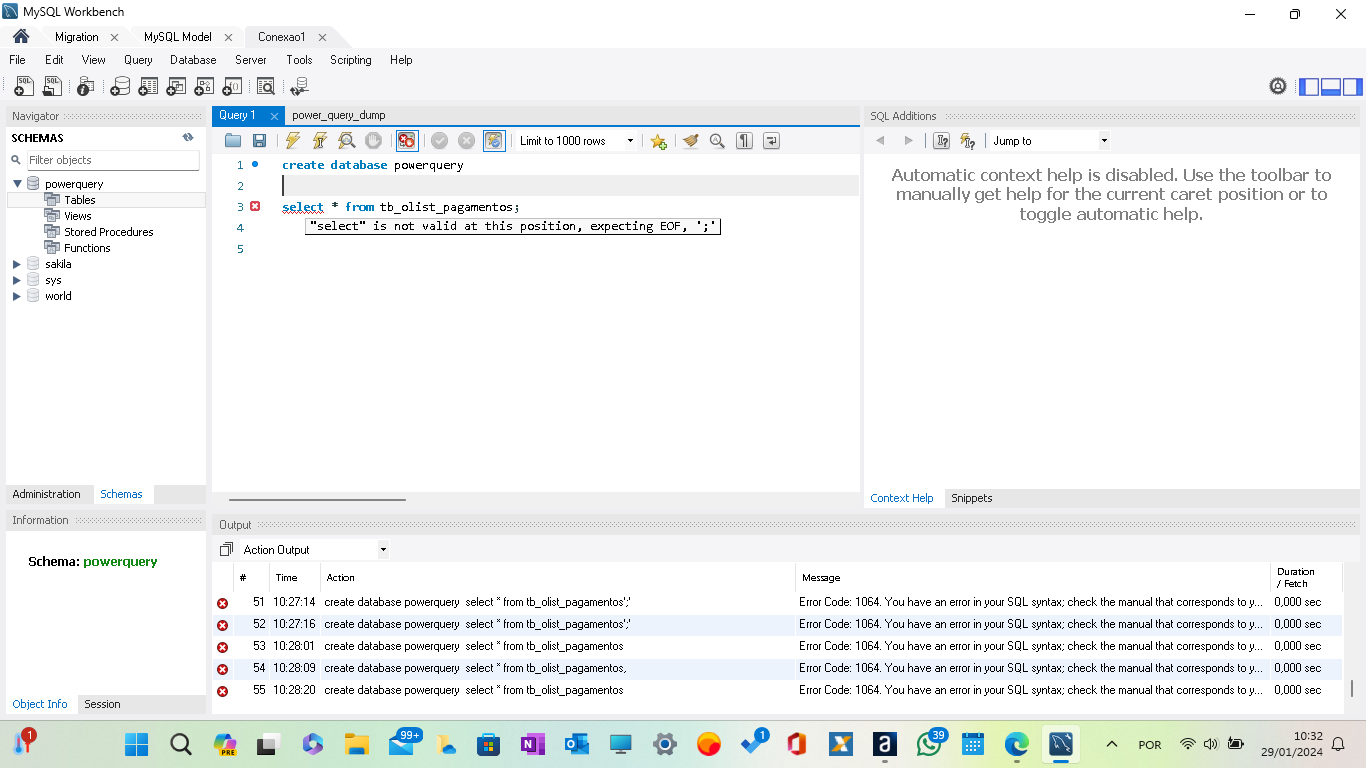Toggle bottom output panel visibility

click(x=1331, y=87)
